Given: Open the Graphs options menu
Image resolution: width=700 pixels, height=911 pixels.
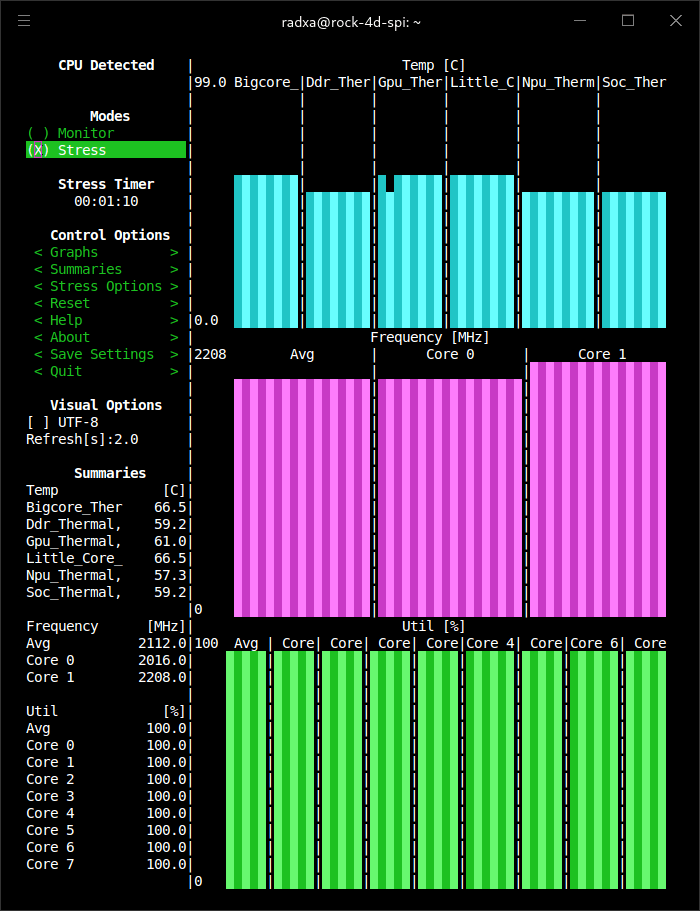Looking at the screenshot, I should pos(105,252).
